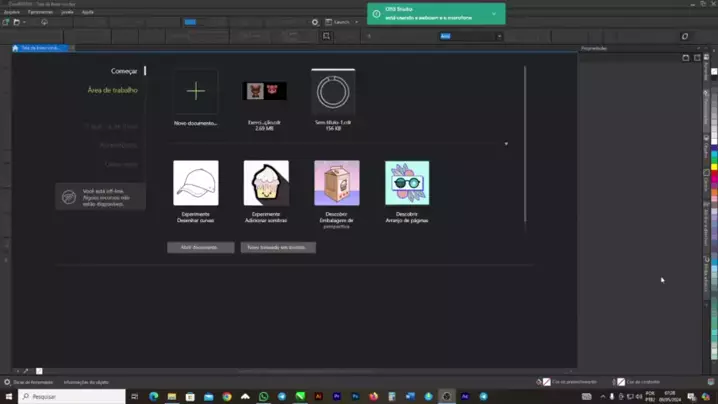Collapse the OBS Studio notification chevron
The image size is (718, 404).
click(494, 14)
